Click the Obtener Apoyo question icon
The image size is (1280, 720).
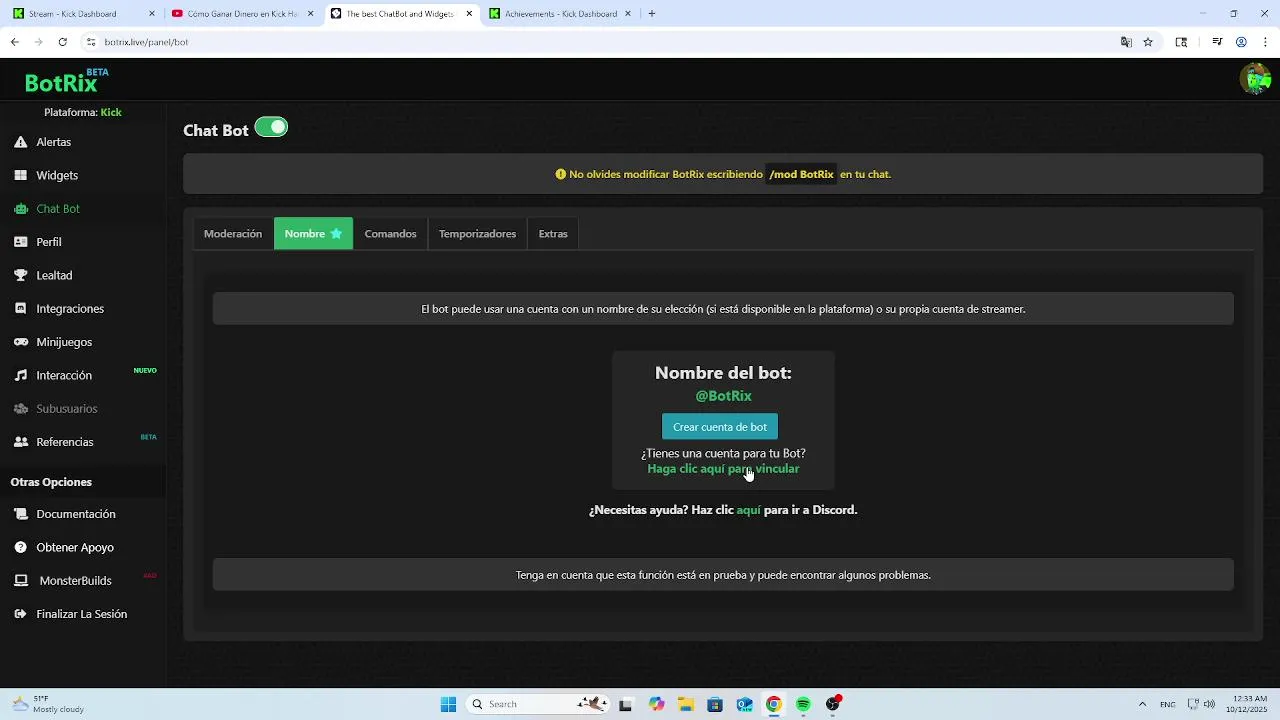coord(20,547)
